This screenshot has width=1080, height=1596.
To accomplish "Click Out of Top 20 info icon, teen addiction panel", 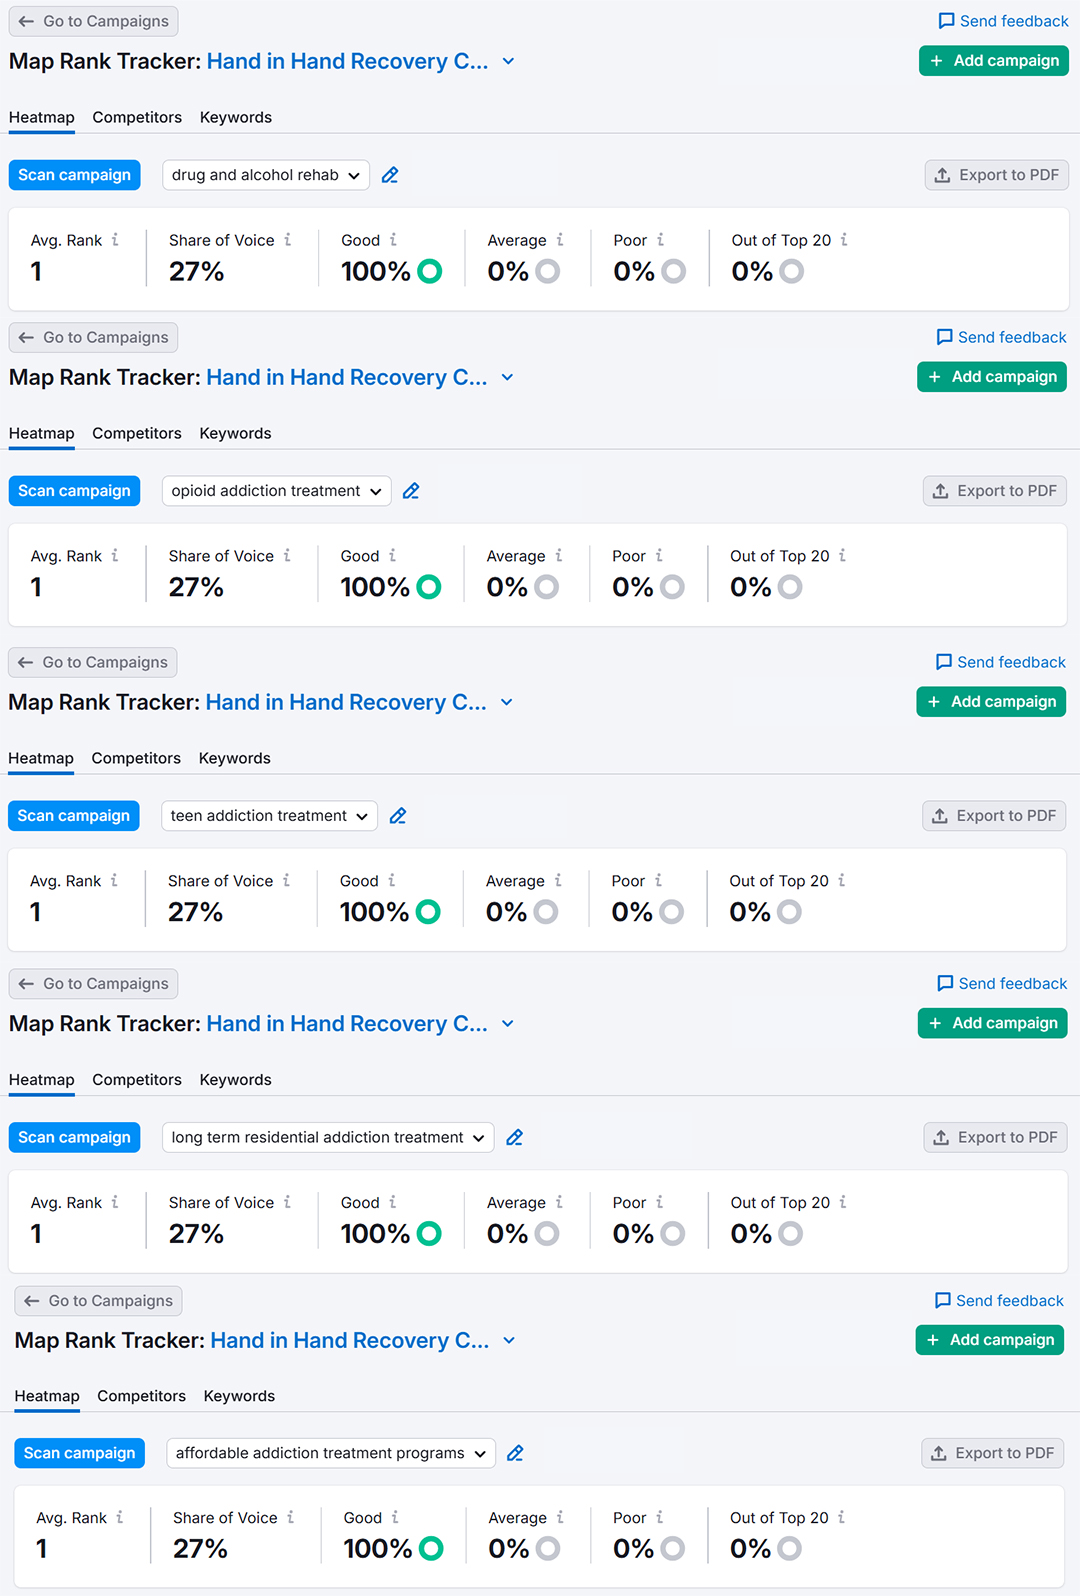I will coord(842,881).
